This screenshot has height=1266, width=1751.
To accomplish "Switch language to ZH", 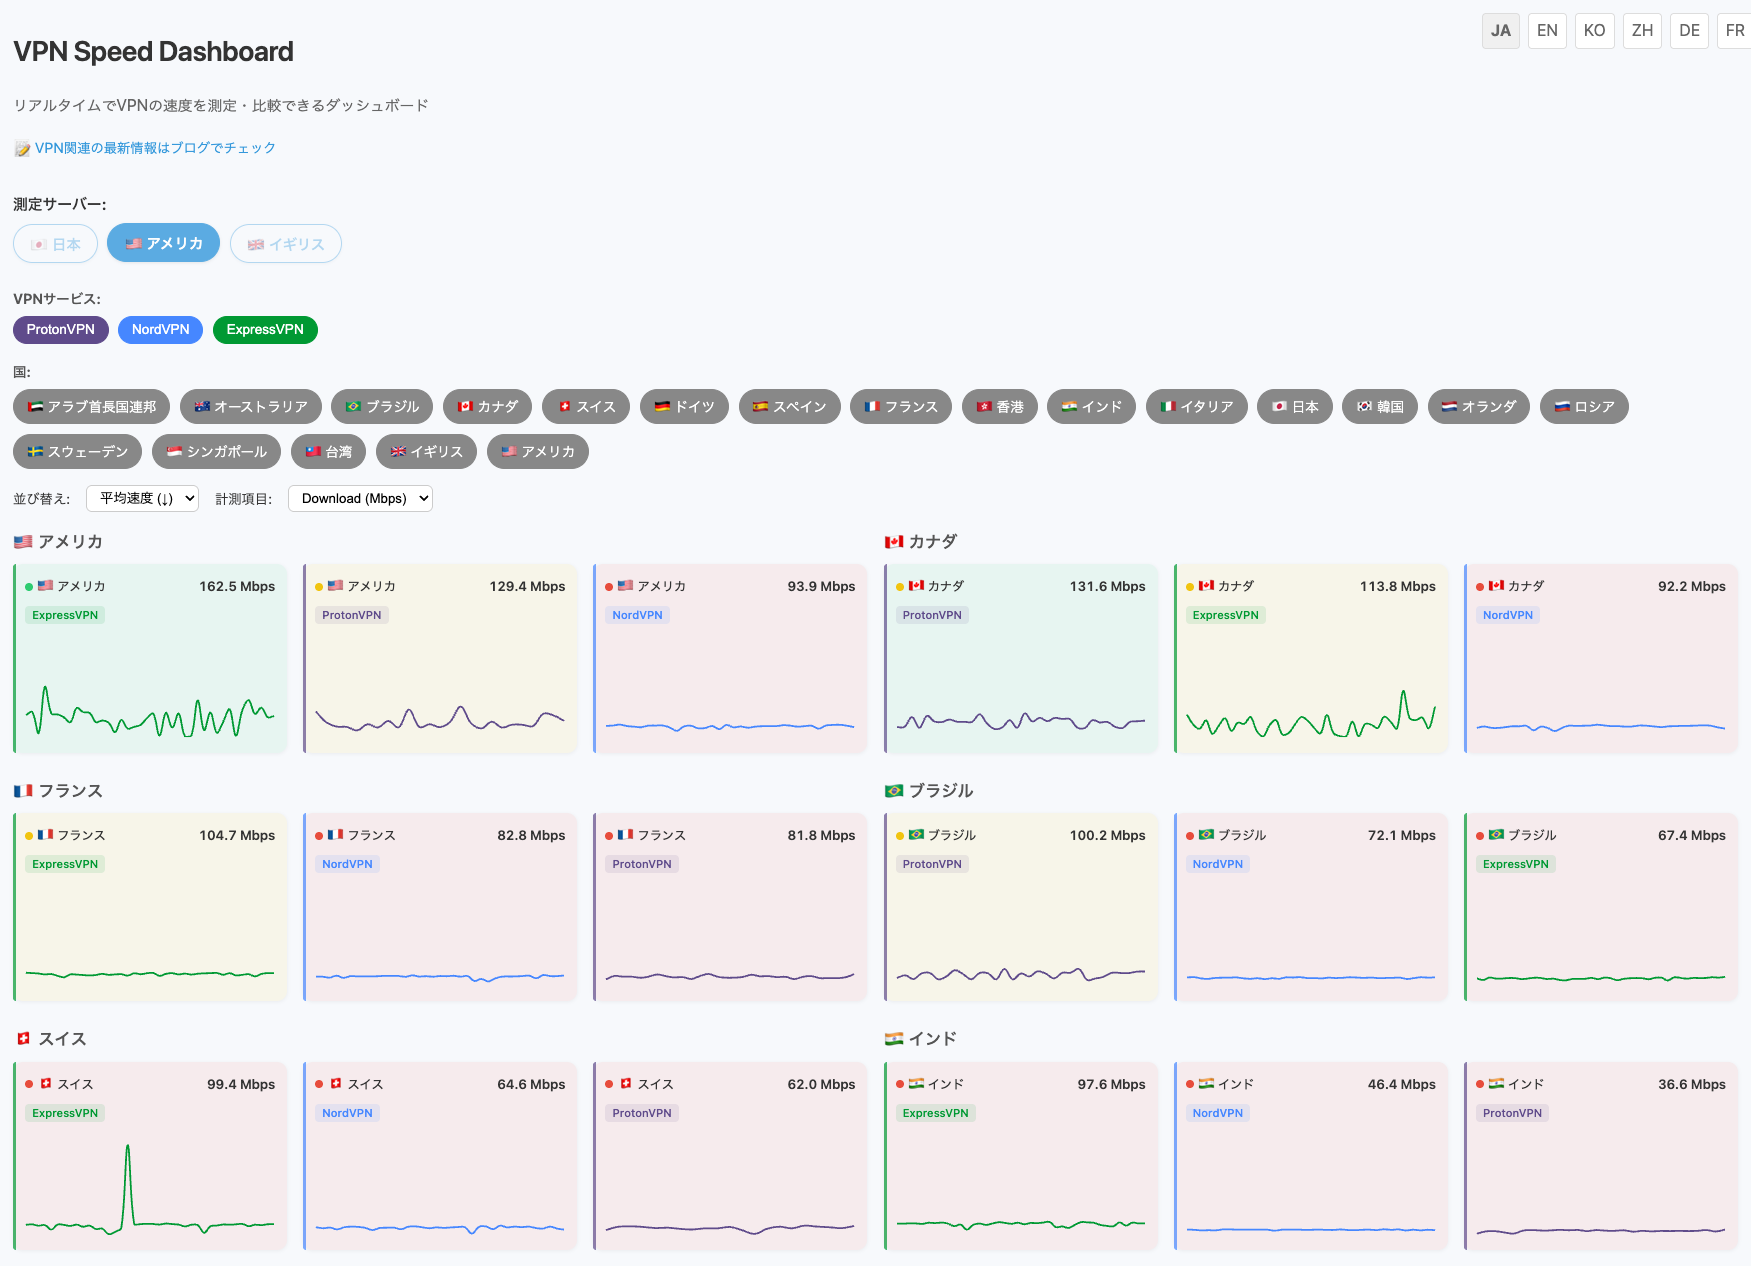I will [x=1642, y=31].
